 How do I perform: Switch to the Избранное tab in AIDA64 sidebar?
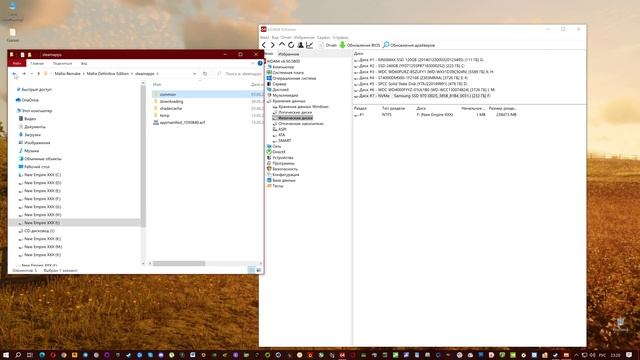coord(289,54)
